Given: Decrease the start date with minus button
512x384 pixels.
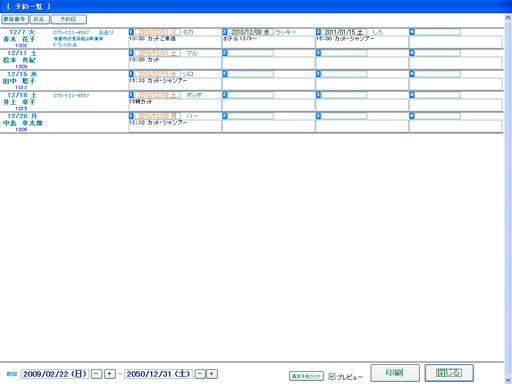Looking at the screenshot, I should click(x=97, y=374).
